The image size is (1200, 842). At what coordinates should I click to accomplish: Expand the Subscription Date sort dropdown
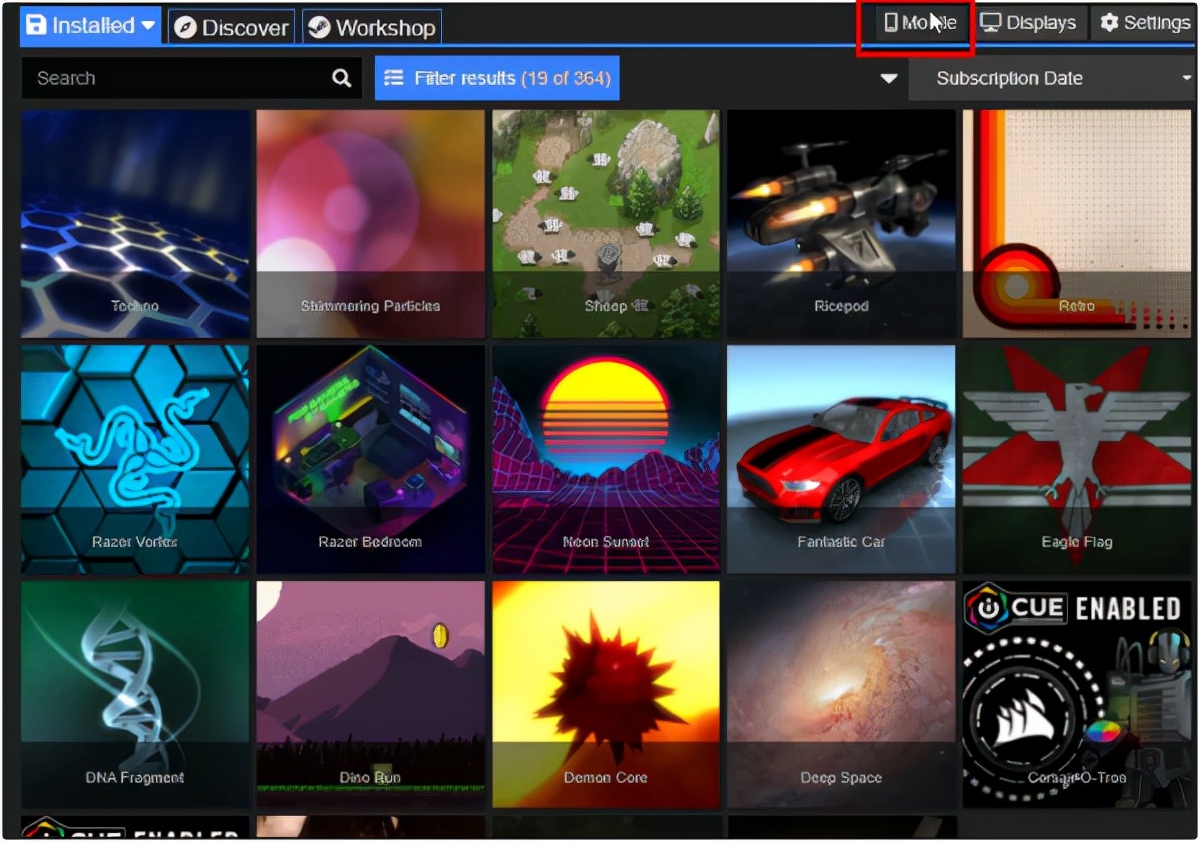1053,78
